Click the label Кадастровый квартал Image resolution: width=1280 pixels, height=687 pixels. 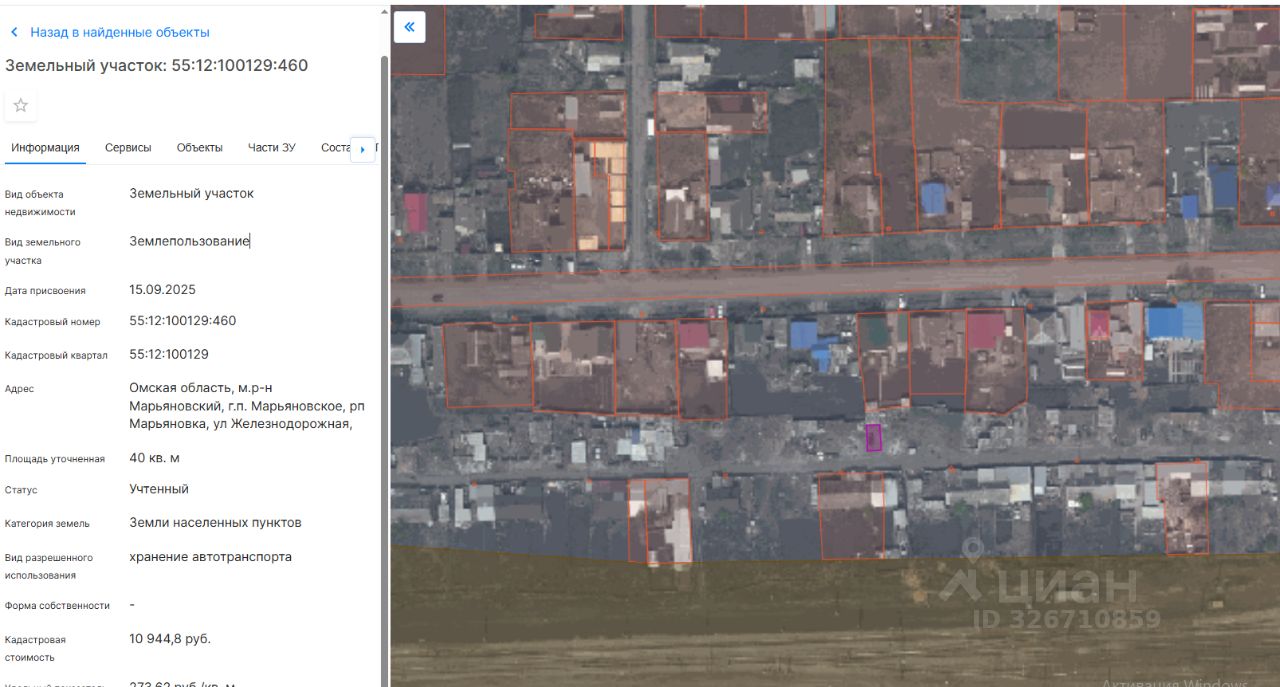(56, 355)
